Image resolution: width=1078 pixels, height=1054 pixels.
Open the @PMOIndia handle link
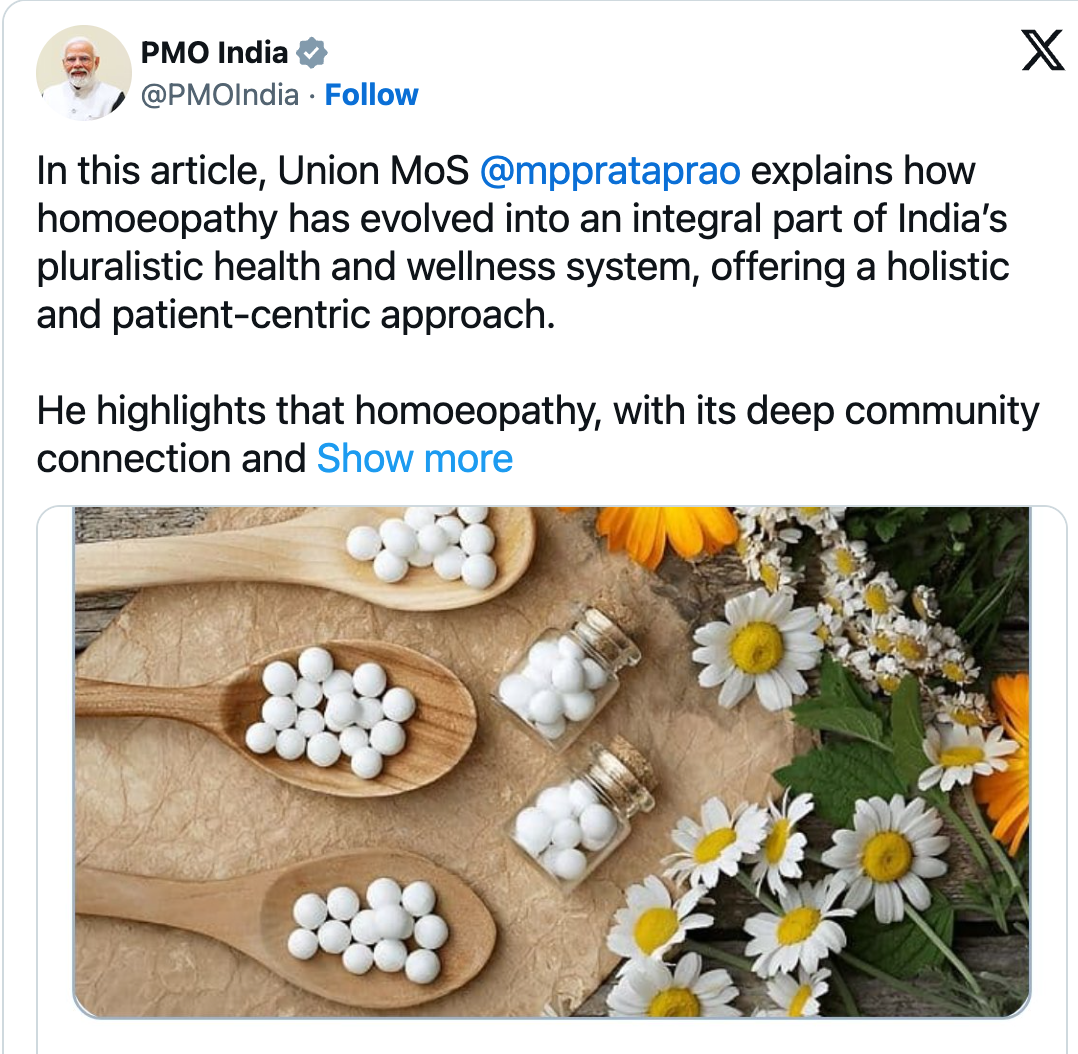click(x=220, y=95)
